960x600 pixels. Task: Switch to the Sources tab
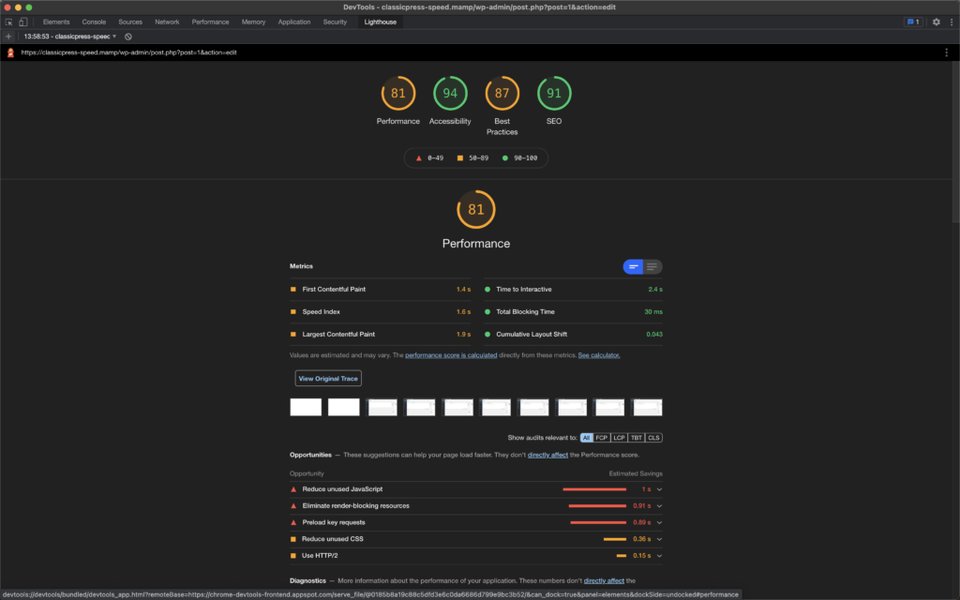[x=130, y=22]
